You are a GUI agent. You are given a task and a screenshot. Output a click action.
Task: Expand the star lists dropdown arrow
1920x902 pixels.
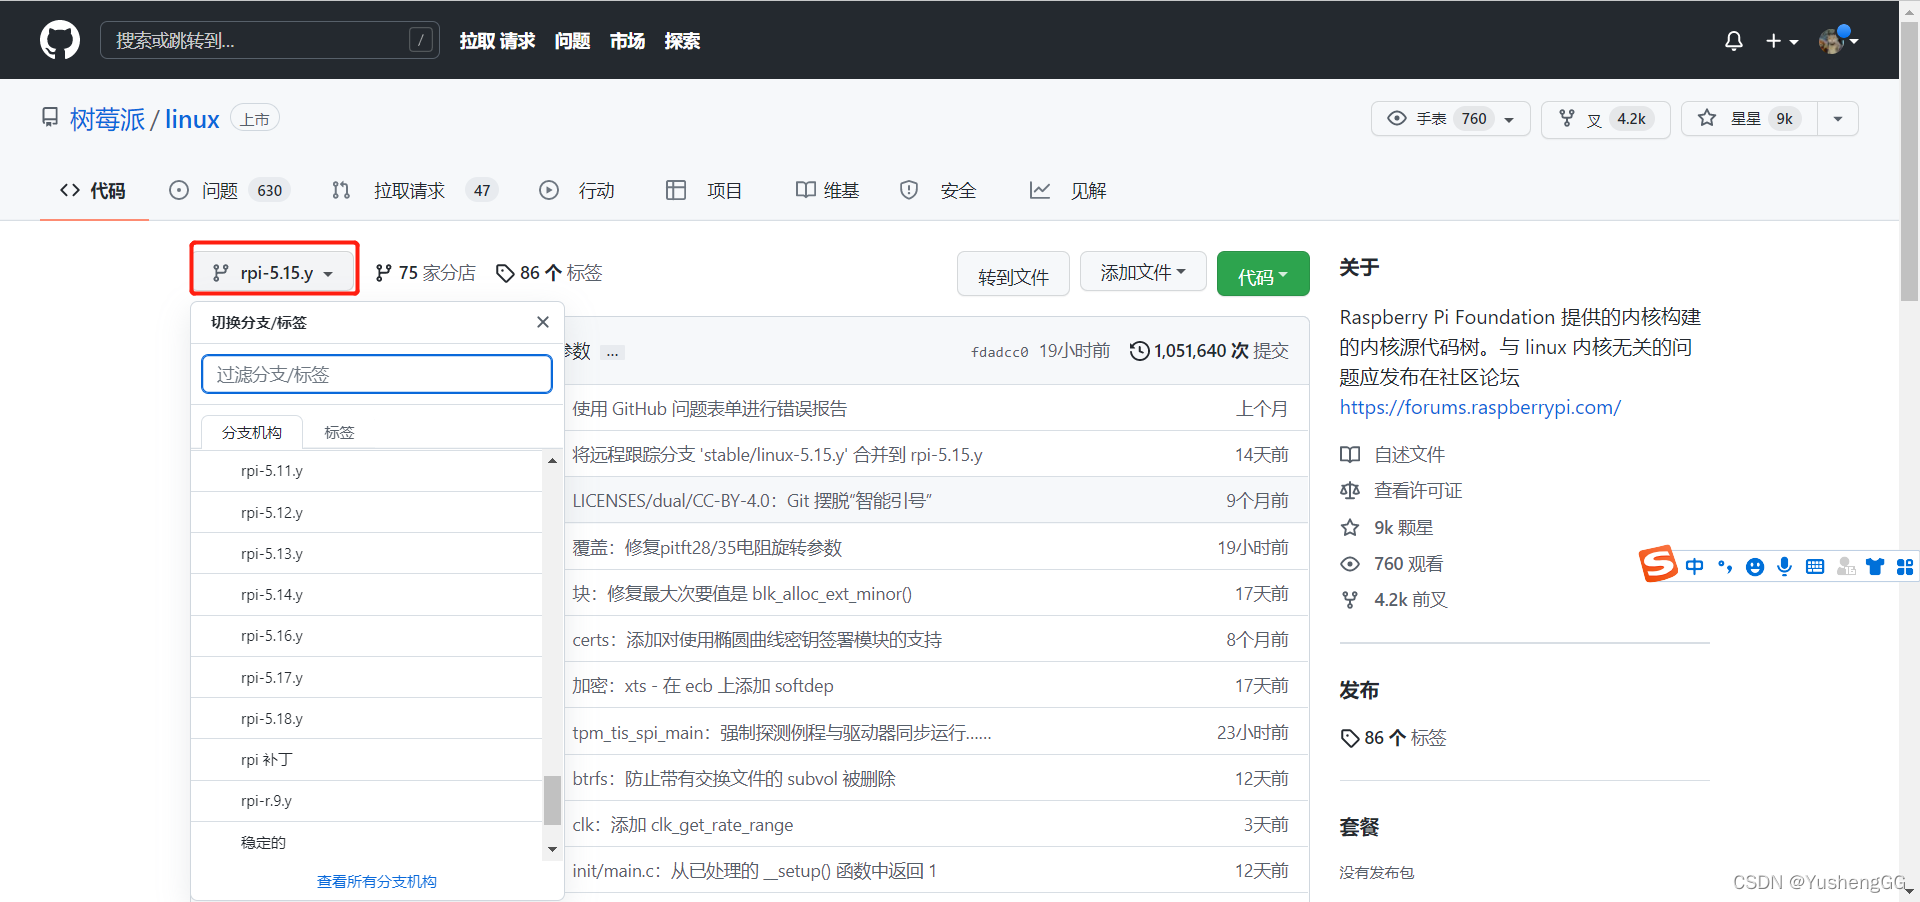pyautogui.click(x=1838, y=119)
